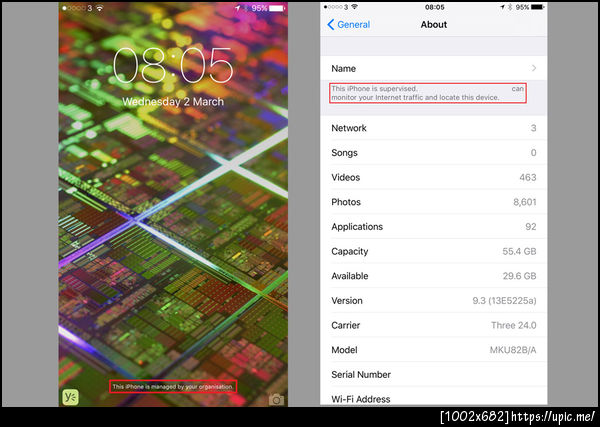Select the Songs row label
The height and width of the screenshot is (427, 600).
pos(344,153)
